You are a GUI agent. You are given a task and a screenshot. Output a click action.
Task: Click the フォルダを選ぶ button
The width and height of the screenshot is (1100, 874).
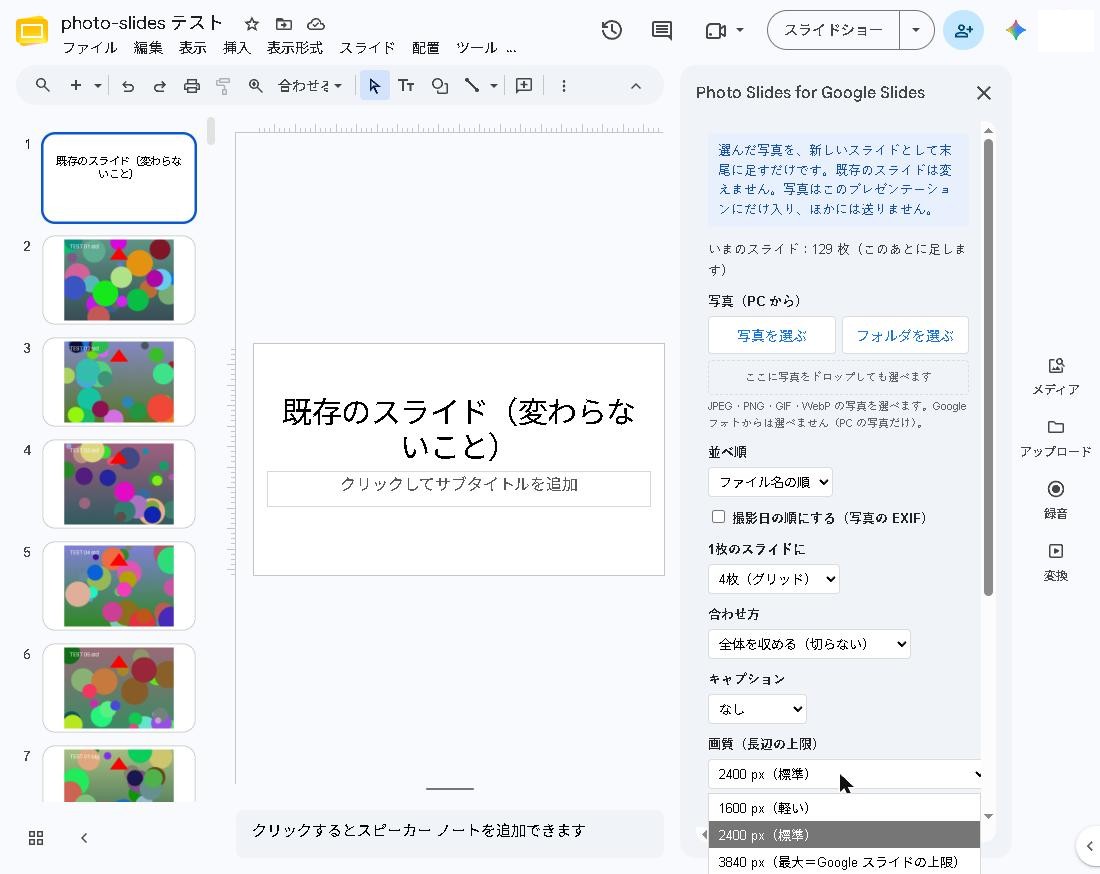(x=905, y=335)
